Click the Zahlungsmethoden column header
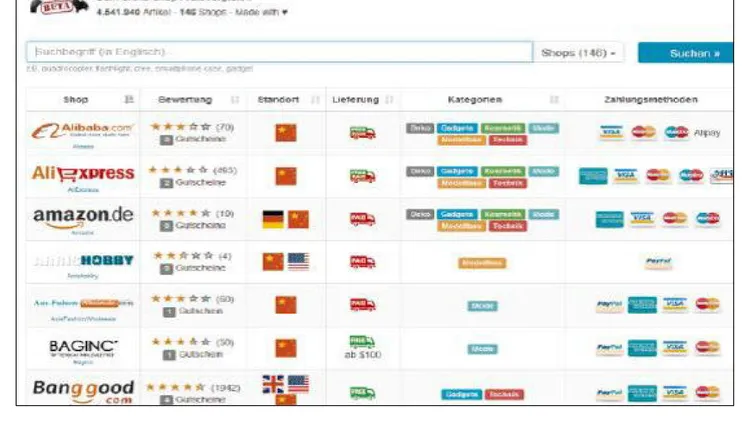This screenshot has width=750, height=421. point(651,100)
